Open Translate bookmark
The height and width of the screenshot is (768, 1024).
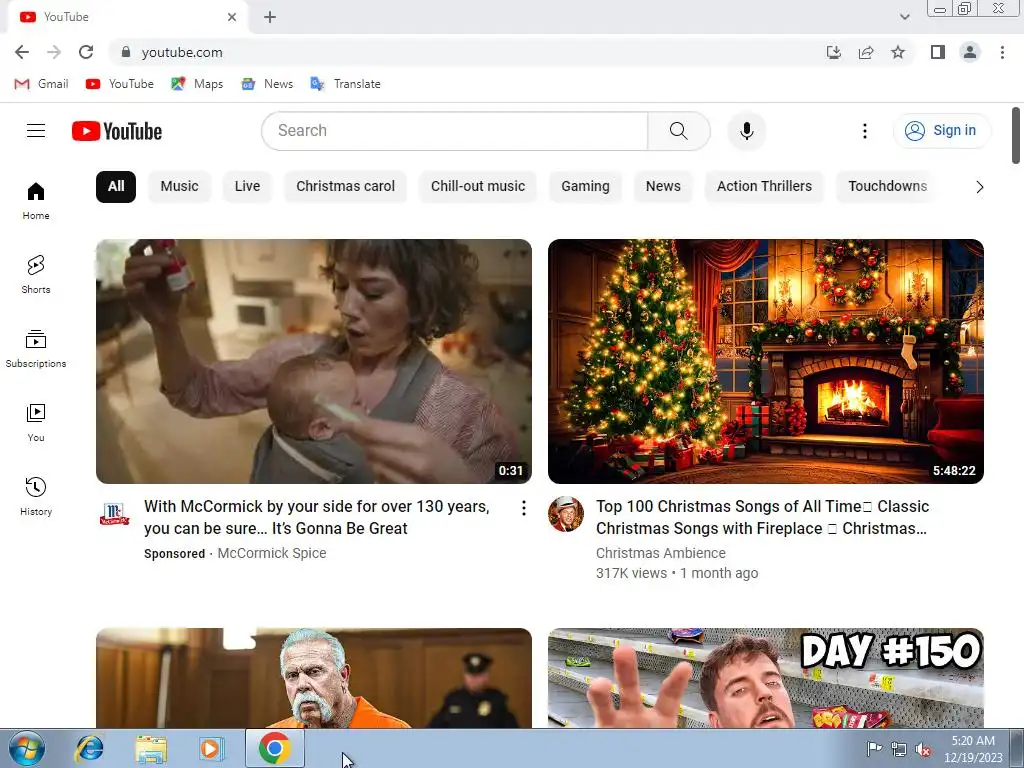pos(345,84)
